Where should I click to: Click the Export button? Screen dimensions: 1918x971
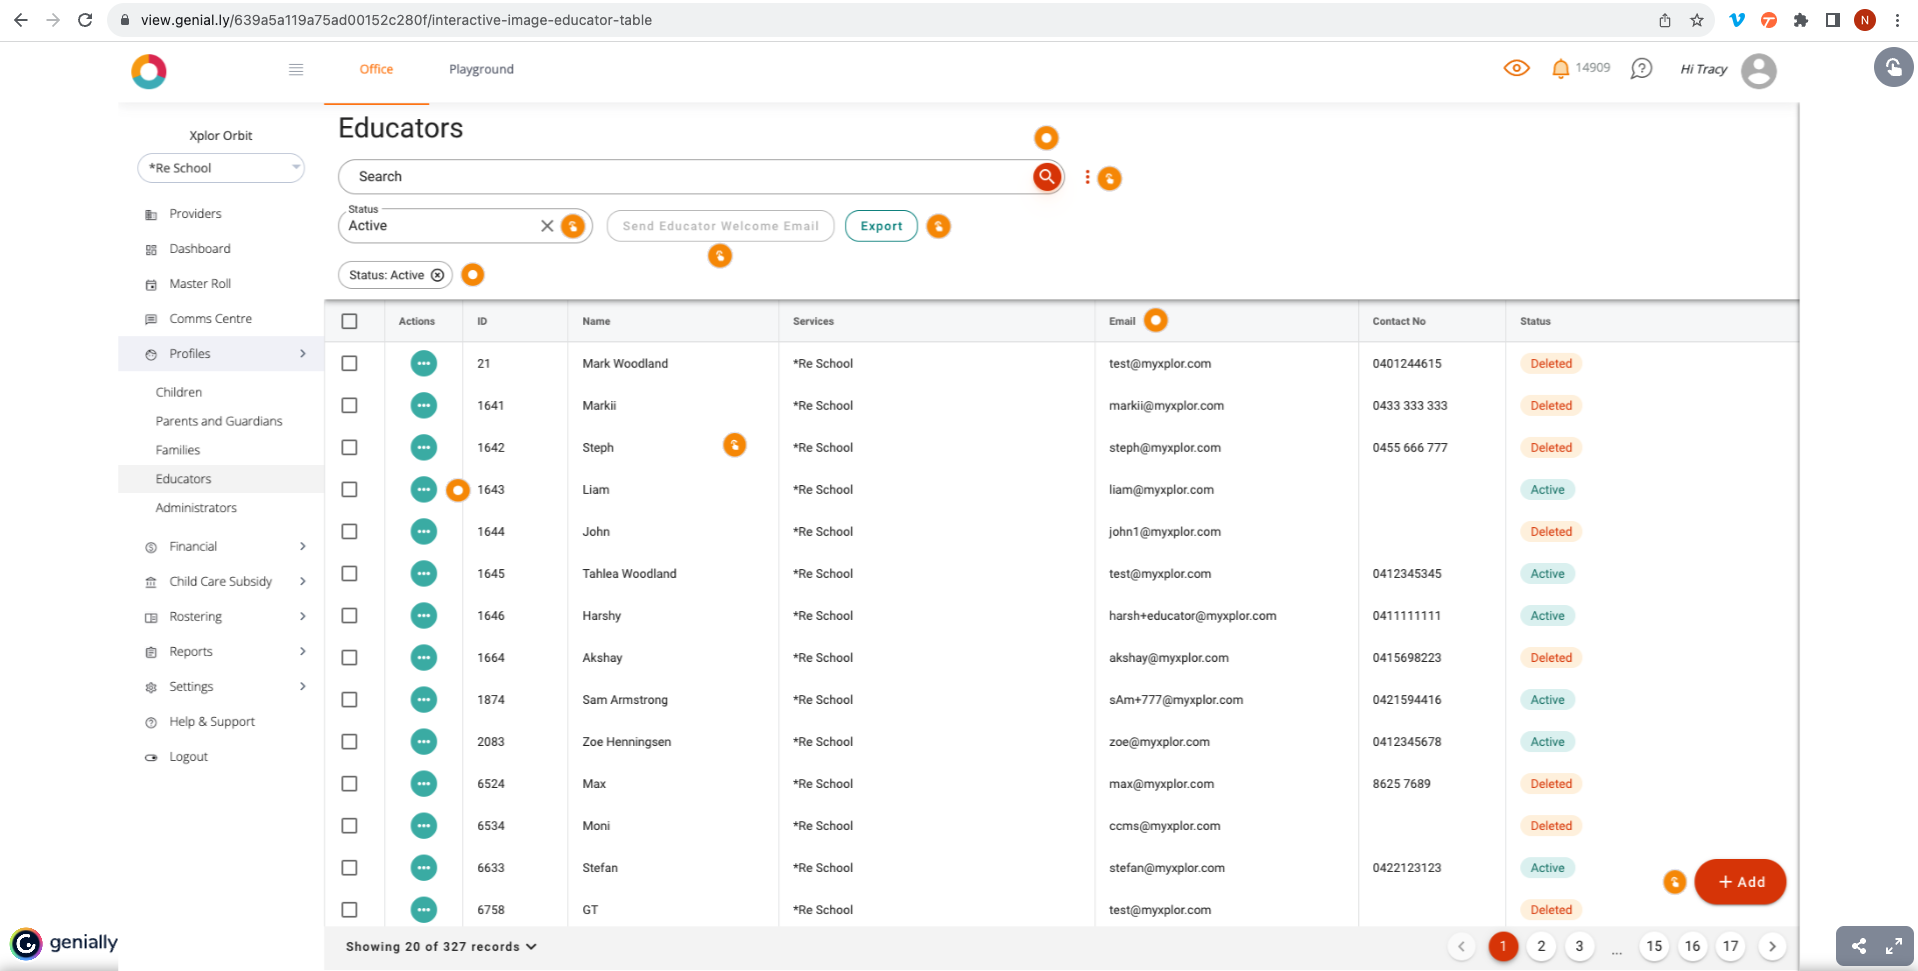881,226
